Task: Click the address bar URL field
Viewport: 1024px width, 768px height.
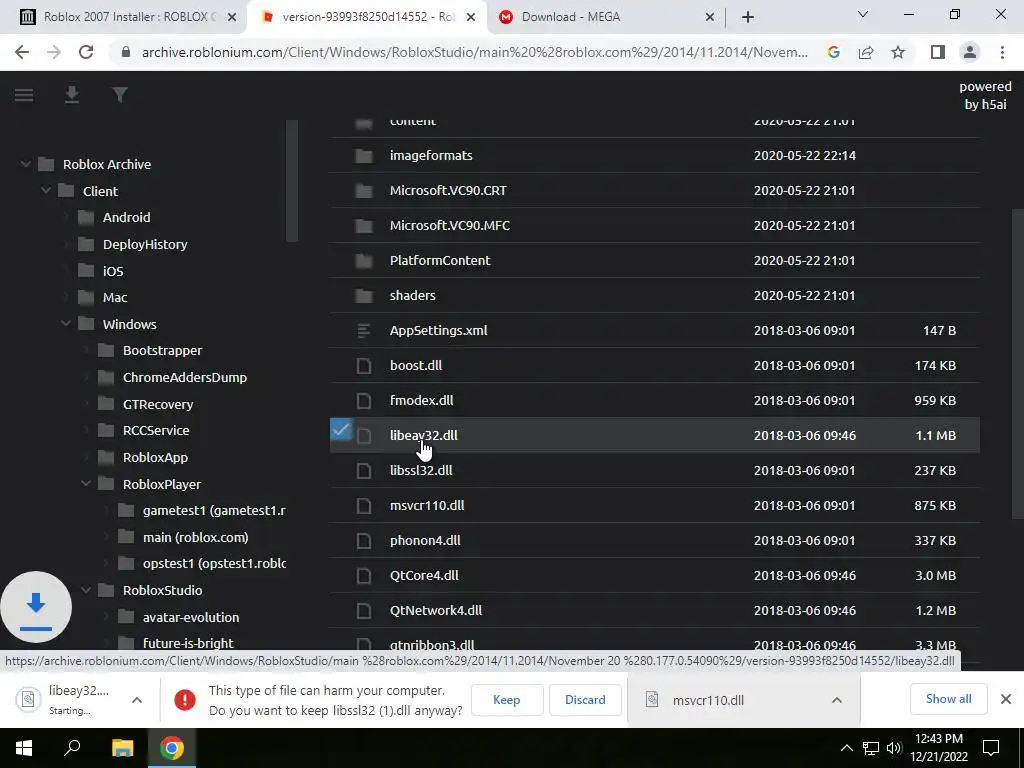Action: 475,52
